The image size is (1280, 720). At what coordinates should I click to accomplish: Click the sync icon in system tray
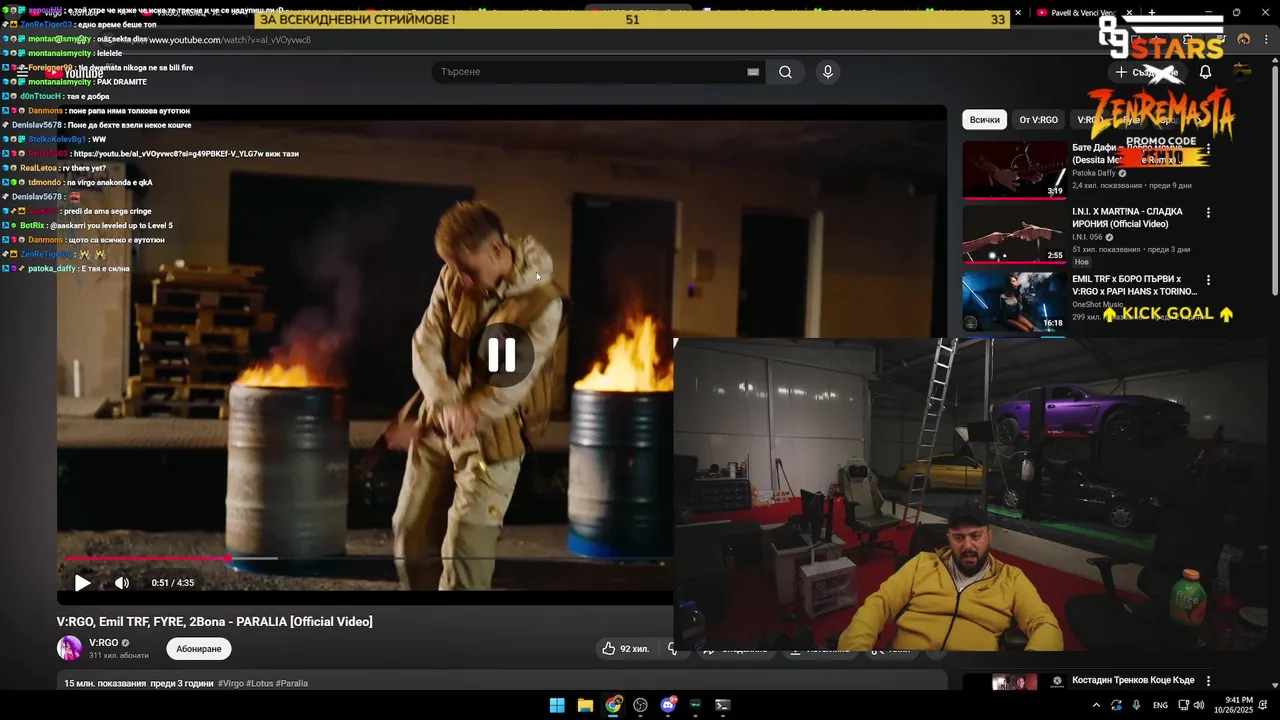(x=1116, y=705)
